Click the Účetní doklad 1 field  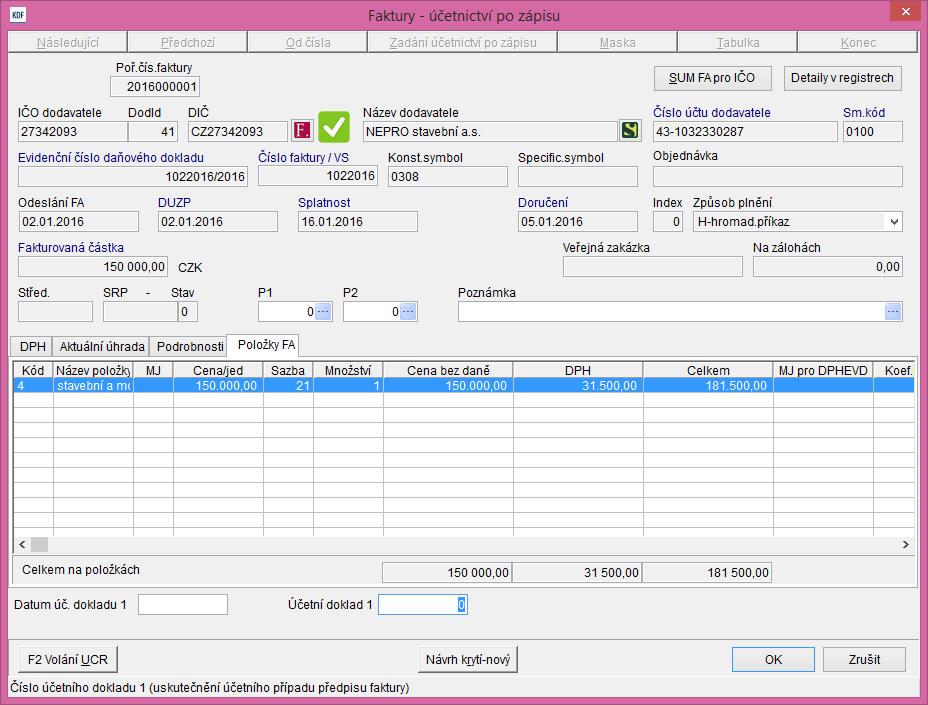(423, 604)
